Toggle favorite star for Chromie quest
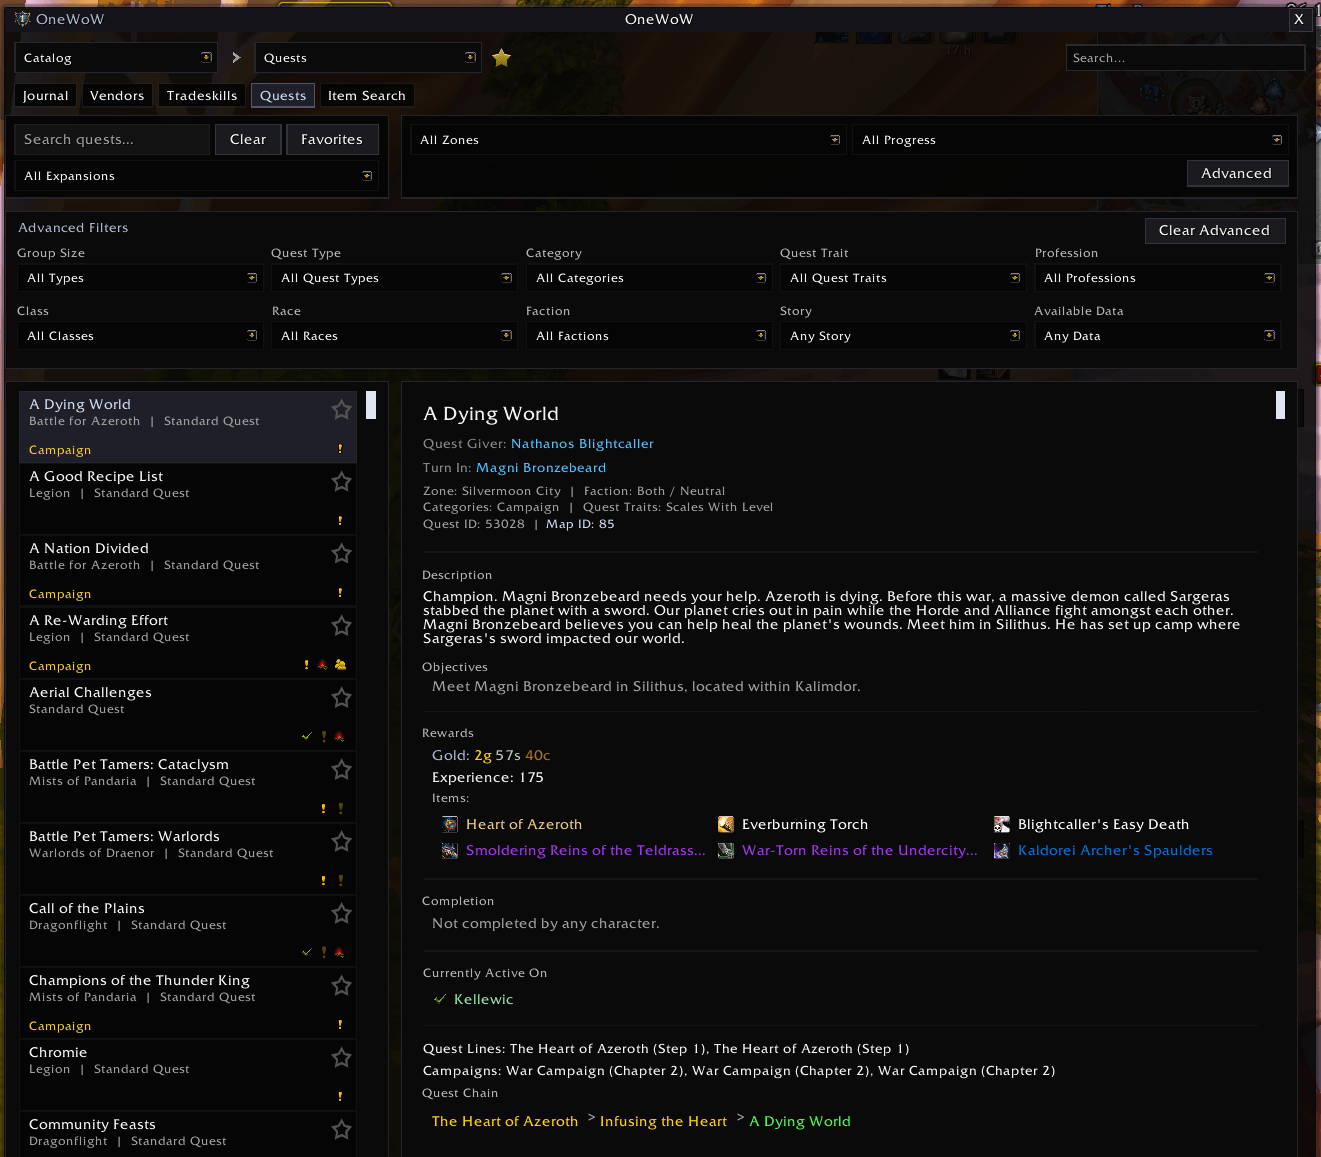The image size is (1321, 1157). click(x=341, y=1058)
